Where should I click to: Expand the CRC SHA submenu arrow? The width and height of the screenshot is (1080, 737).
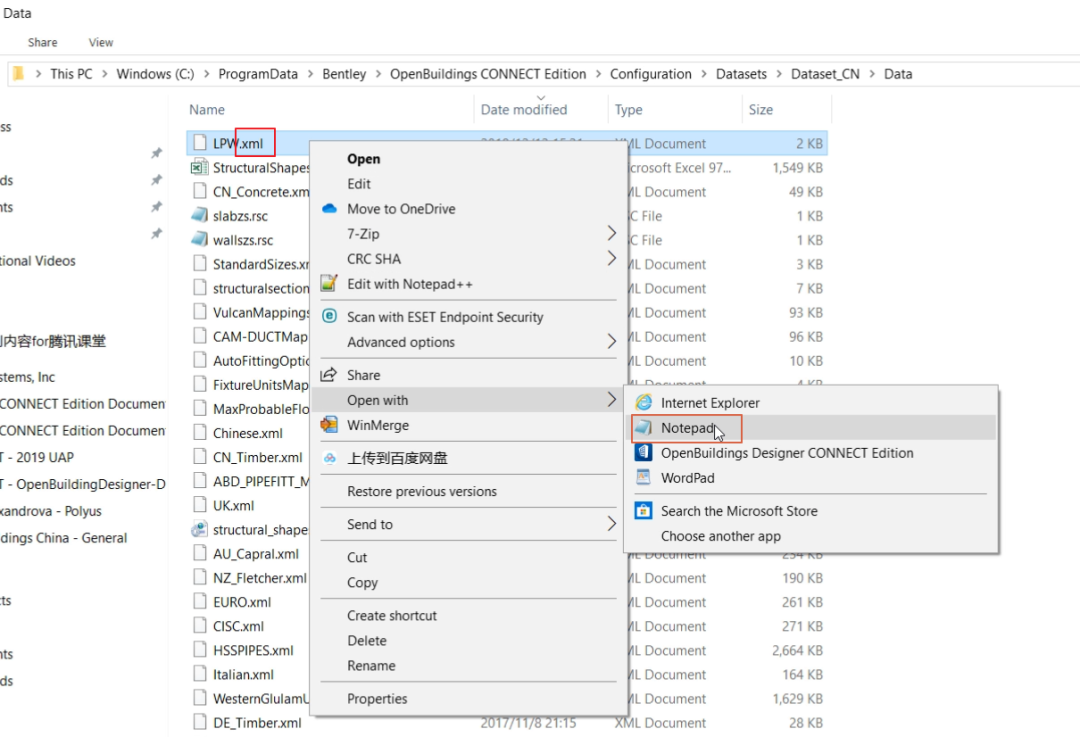(612, 258)
